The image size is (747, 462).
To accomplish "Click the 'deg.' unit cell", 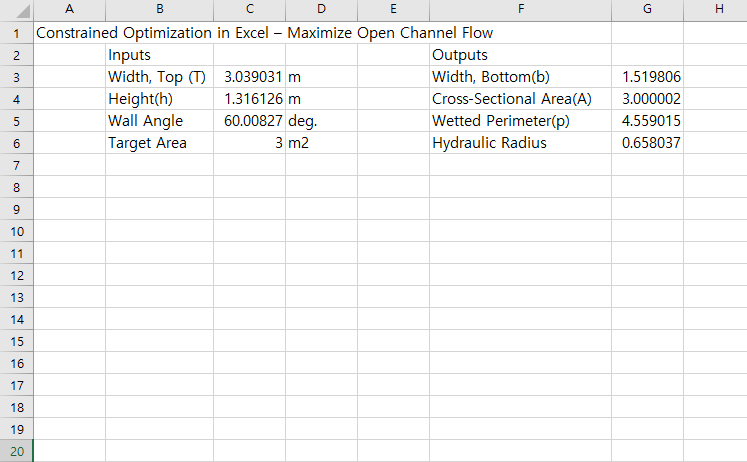I will point(322,121).
